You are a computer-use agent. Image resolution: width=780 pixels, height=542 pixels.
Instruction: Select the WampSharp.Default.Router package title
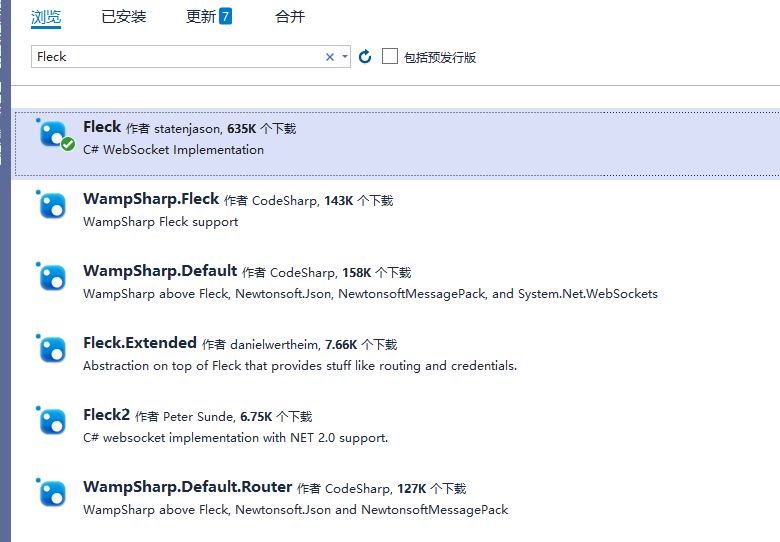click(188, 487)
